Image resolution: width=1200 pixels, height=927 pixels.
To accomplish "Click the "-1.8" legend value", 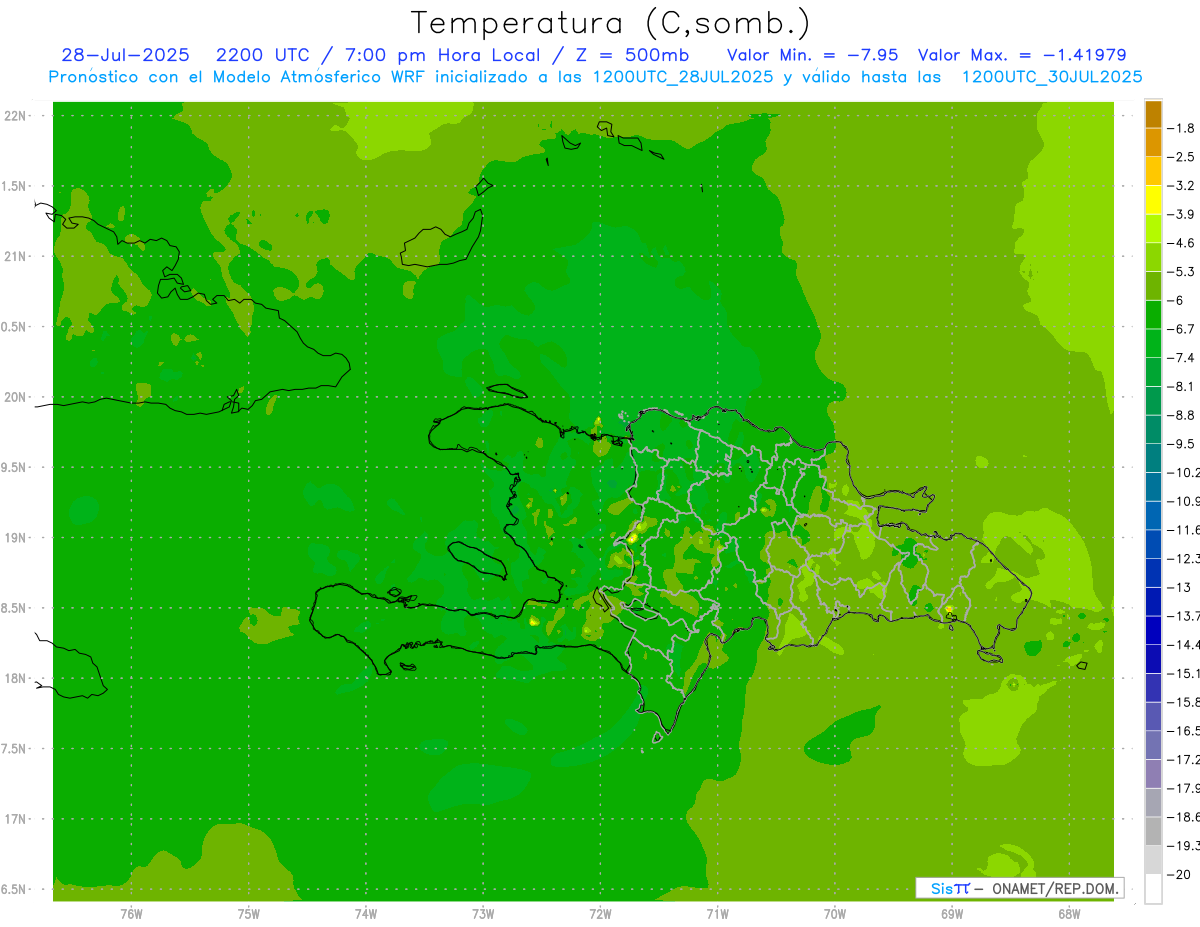I will point(1181,128).
